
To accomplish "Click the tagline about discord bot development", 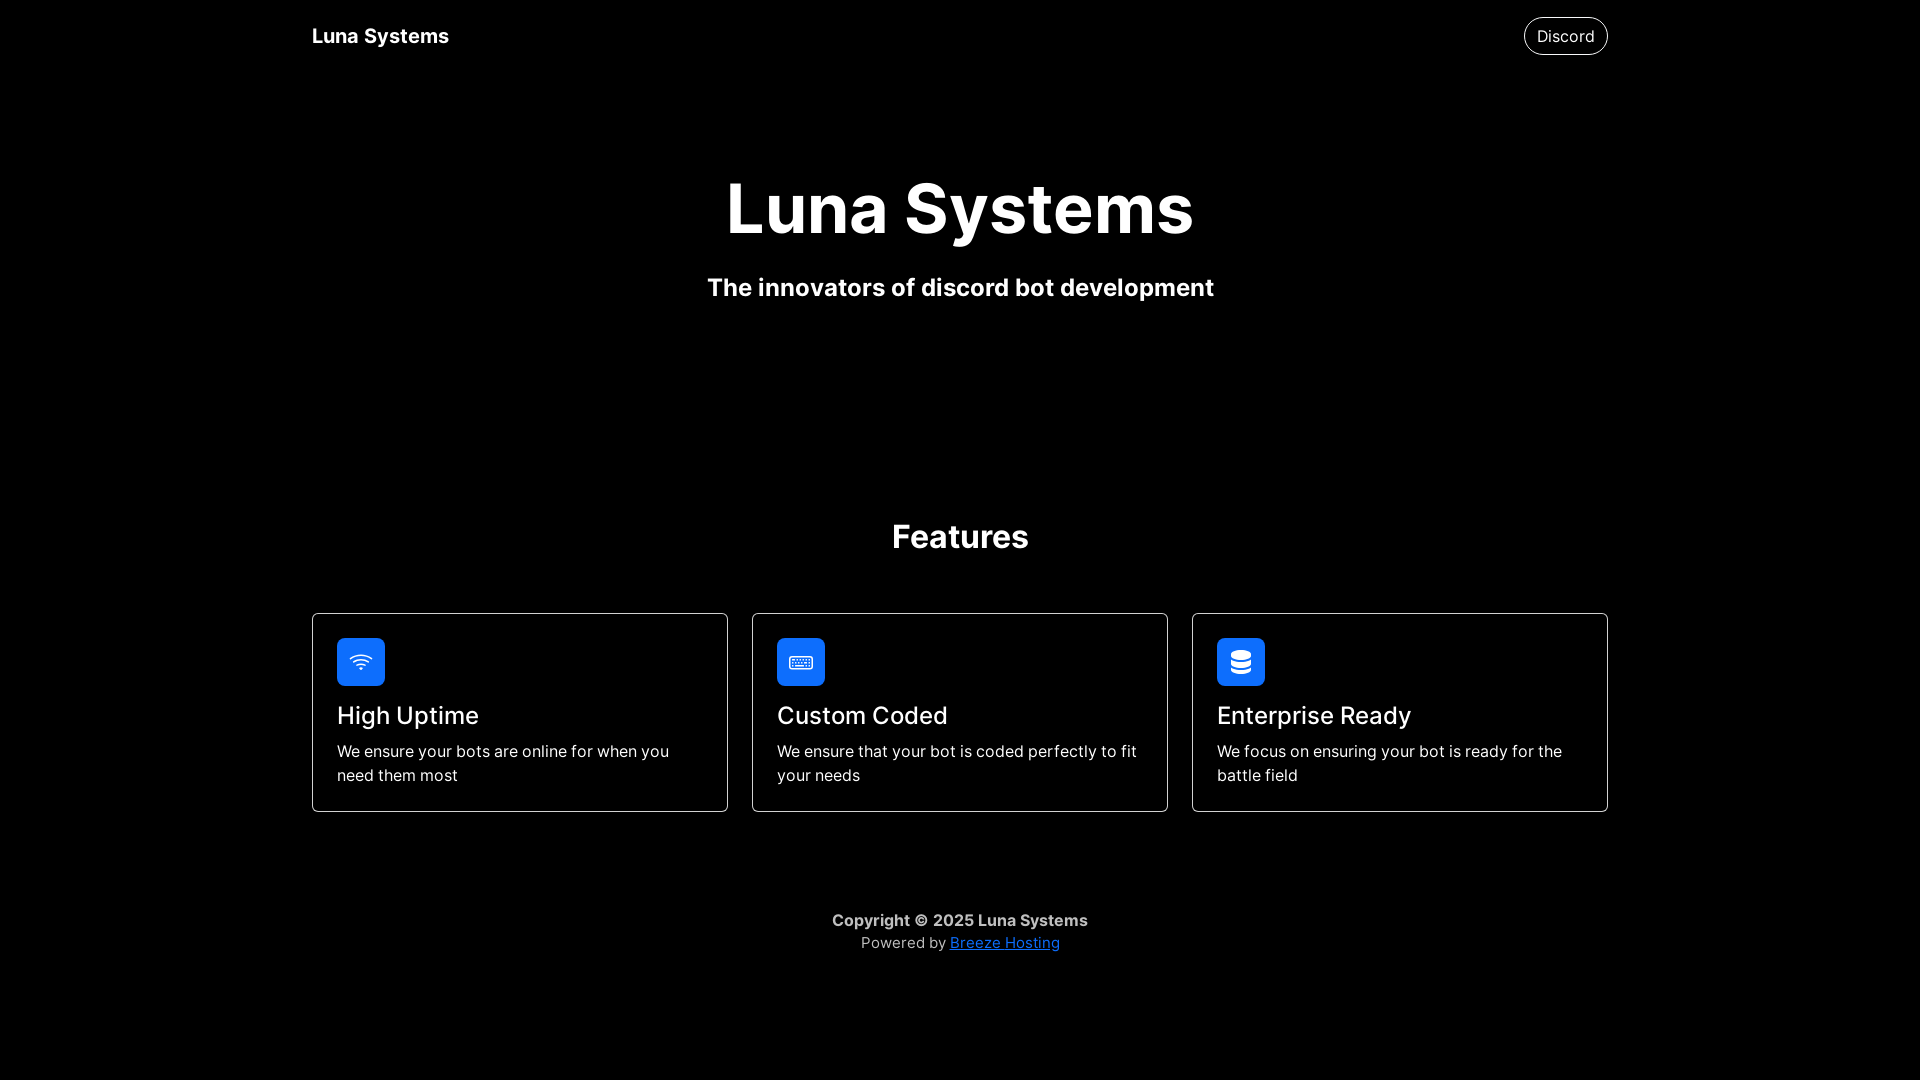I will point(960,288).
